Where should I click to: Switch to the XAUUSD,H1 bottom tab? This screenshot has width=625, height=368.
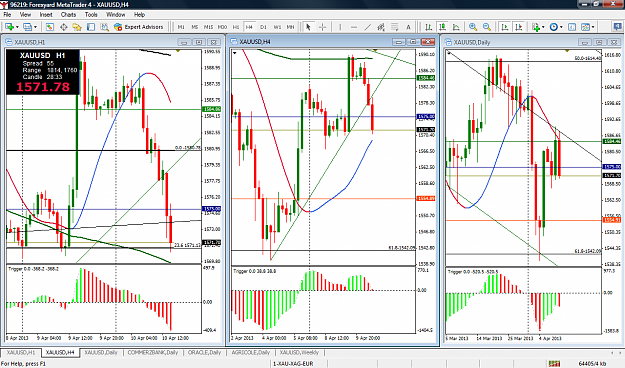pyautogui.click(x=20, y=352)
